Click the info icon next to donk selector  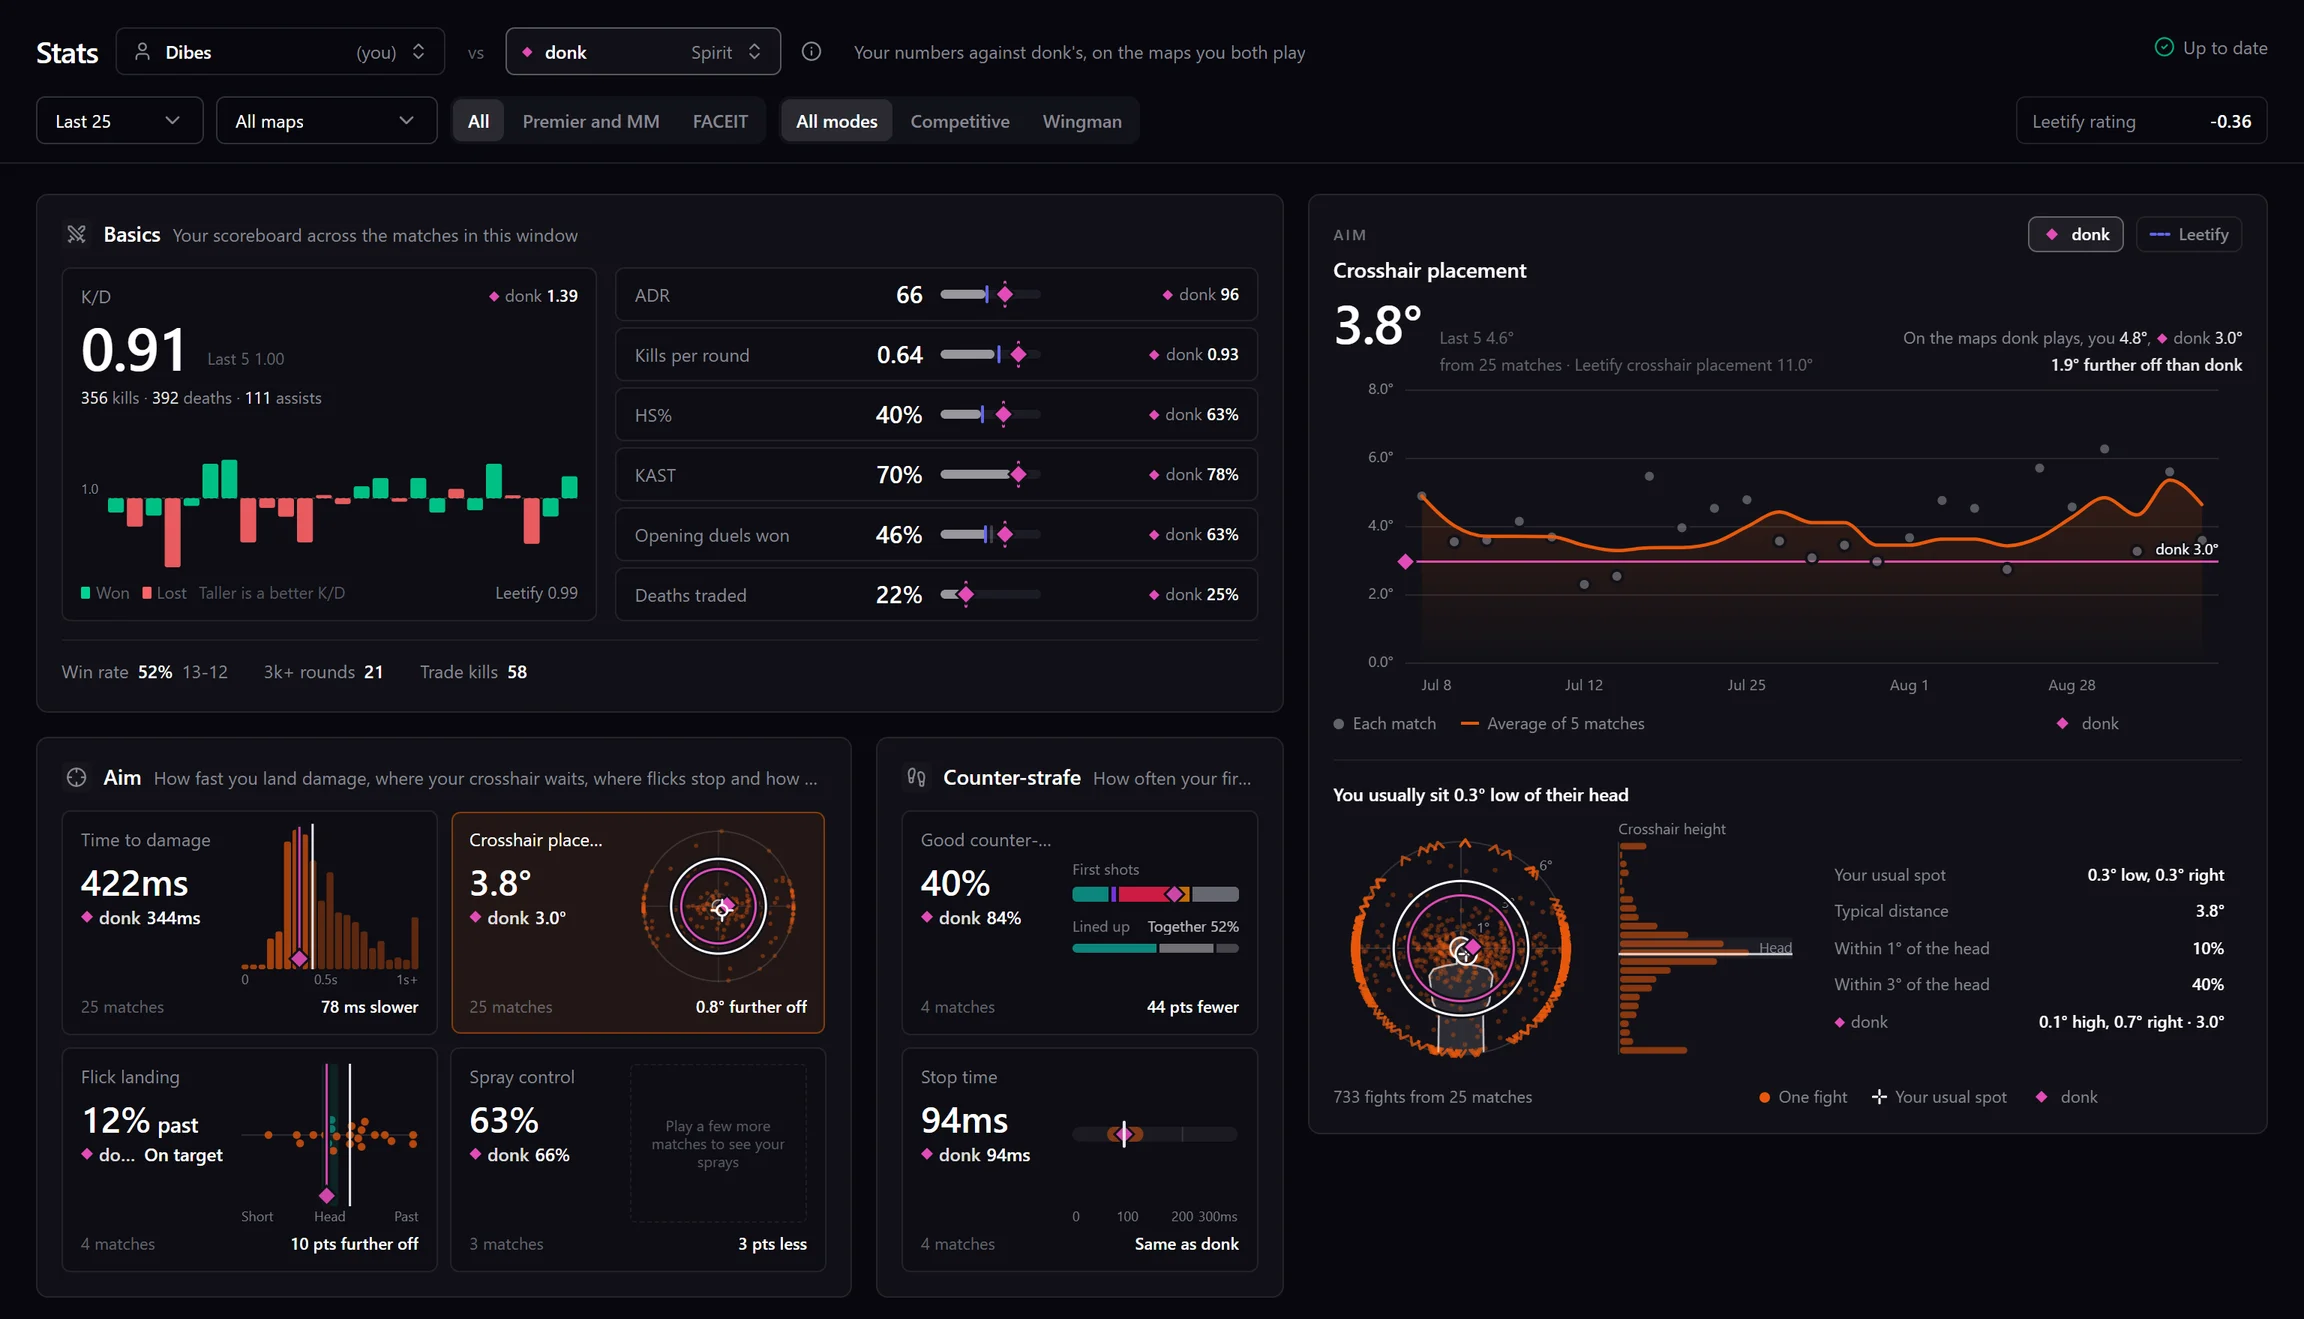811,51
